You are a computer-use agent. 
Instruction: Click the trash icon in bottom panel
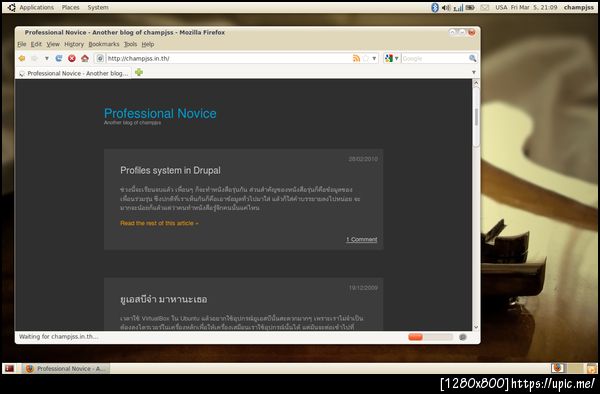click(592, 368)
